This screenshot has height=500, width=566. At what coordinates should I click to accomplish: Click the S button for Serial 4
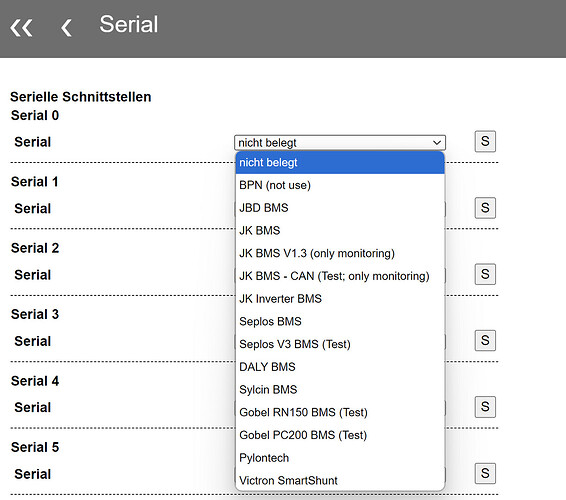pos(485,407)
